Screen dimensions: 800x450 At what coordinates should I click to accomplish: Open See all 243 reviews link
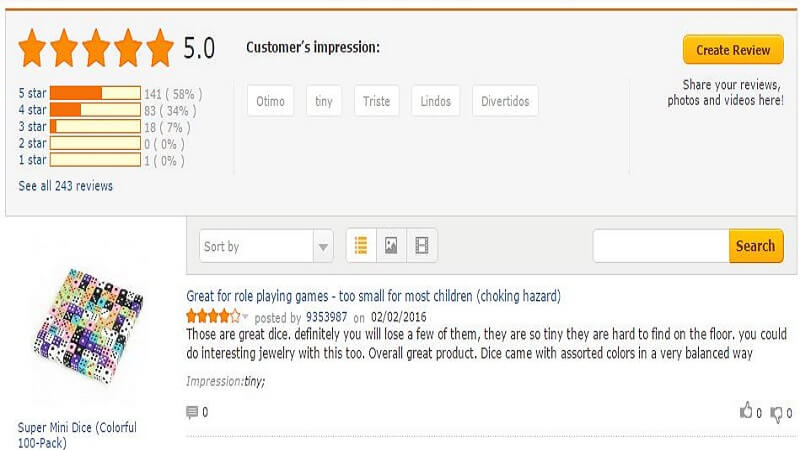66,186
